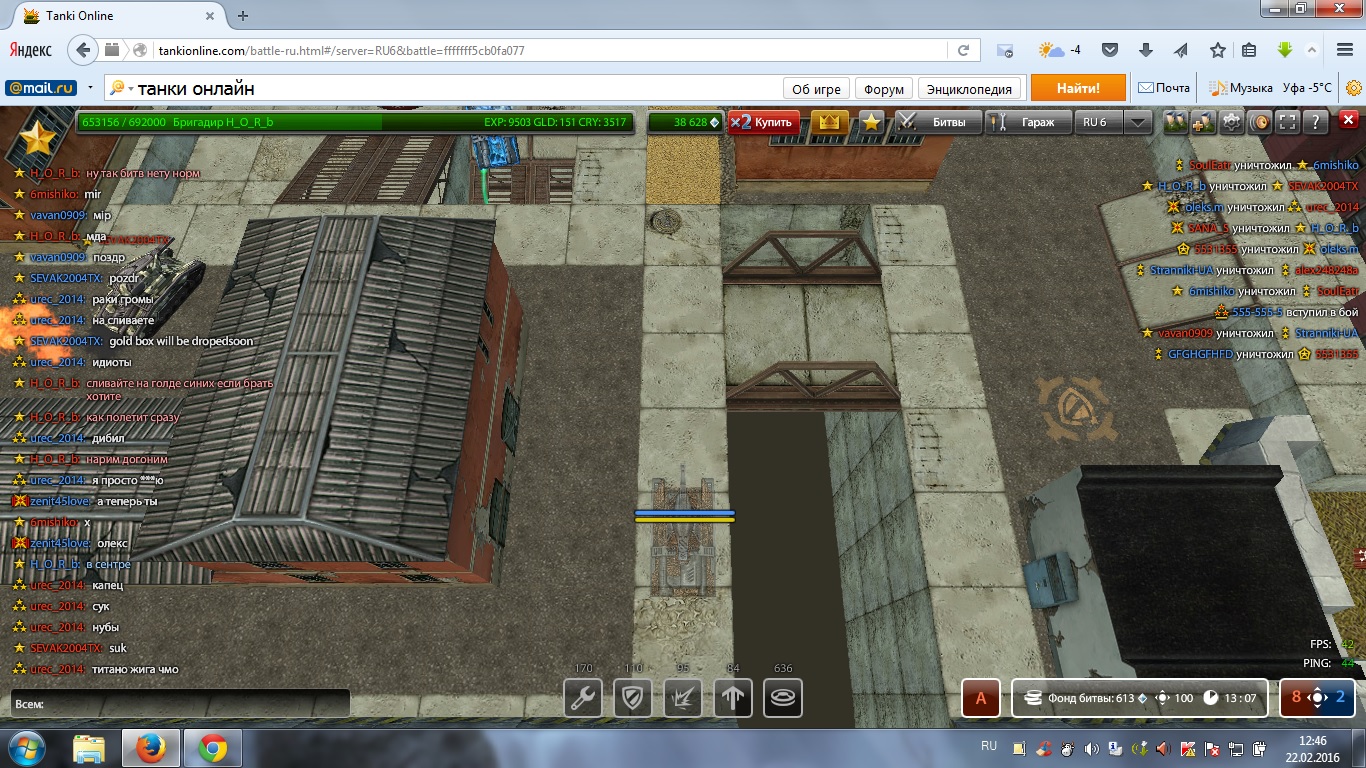The height and width of the screenshot is (768, 1366).
Task: Expand the @mail.ru toolbar dropdown arrow
Action: 91,88
